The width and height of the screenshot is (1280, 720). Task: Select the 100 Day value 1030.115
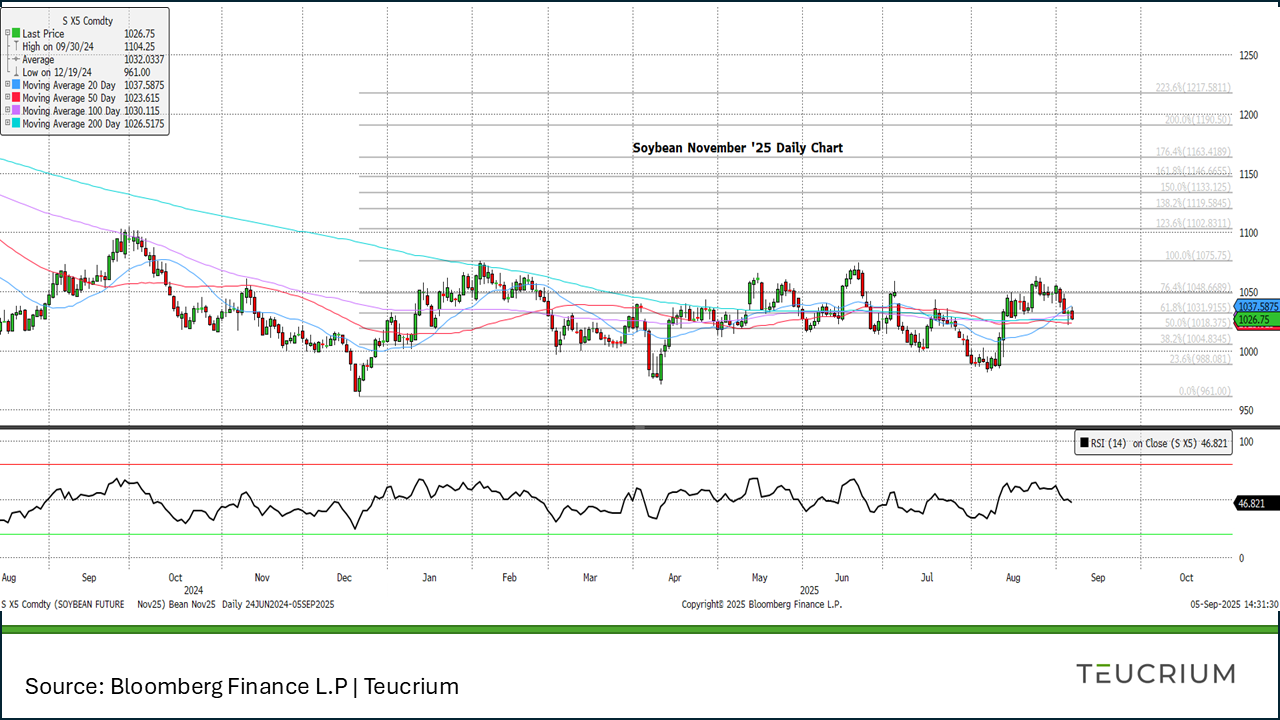point(141,111)
